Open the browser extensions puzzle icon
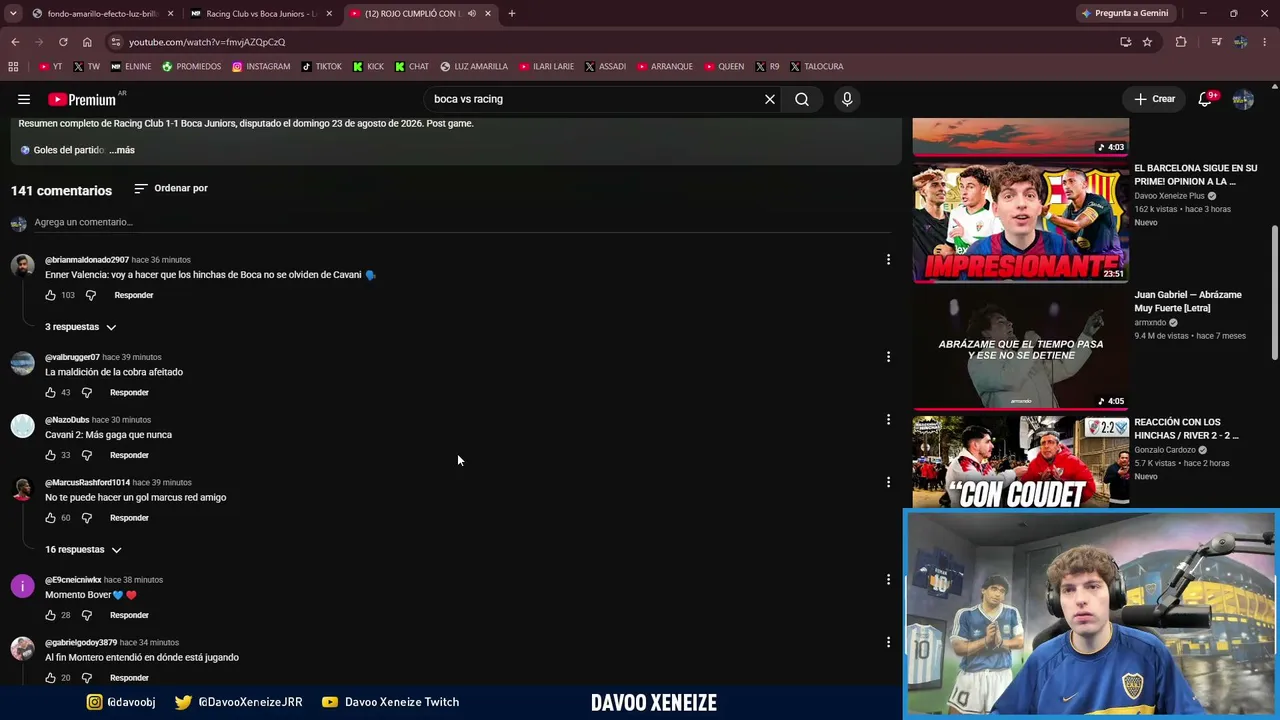The height and width of the screenshot is (720, 1280). (1181, 42)
